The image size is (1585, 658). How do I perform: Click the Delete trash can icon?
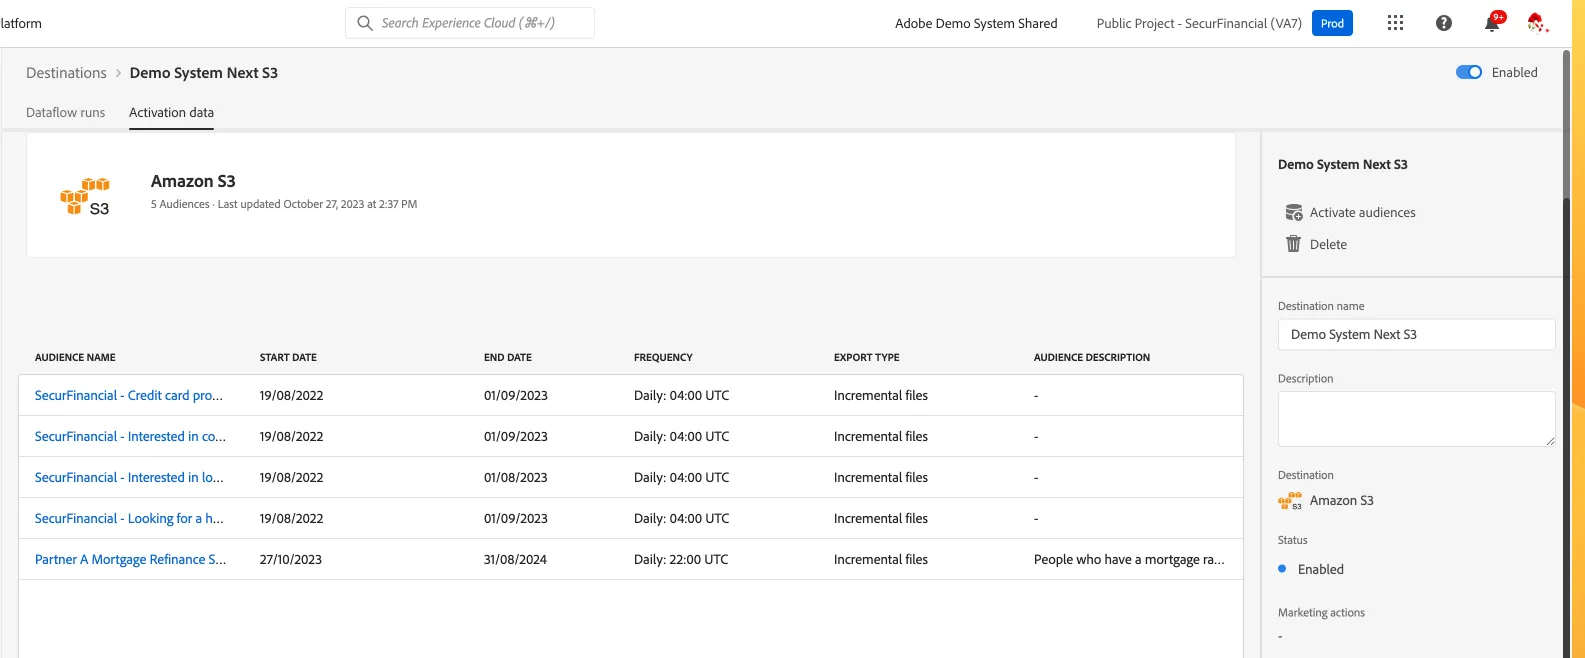click(1293, 244)
